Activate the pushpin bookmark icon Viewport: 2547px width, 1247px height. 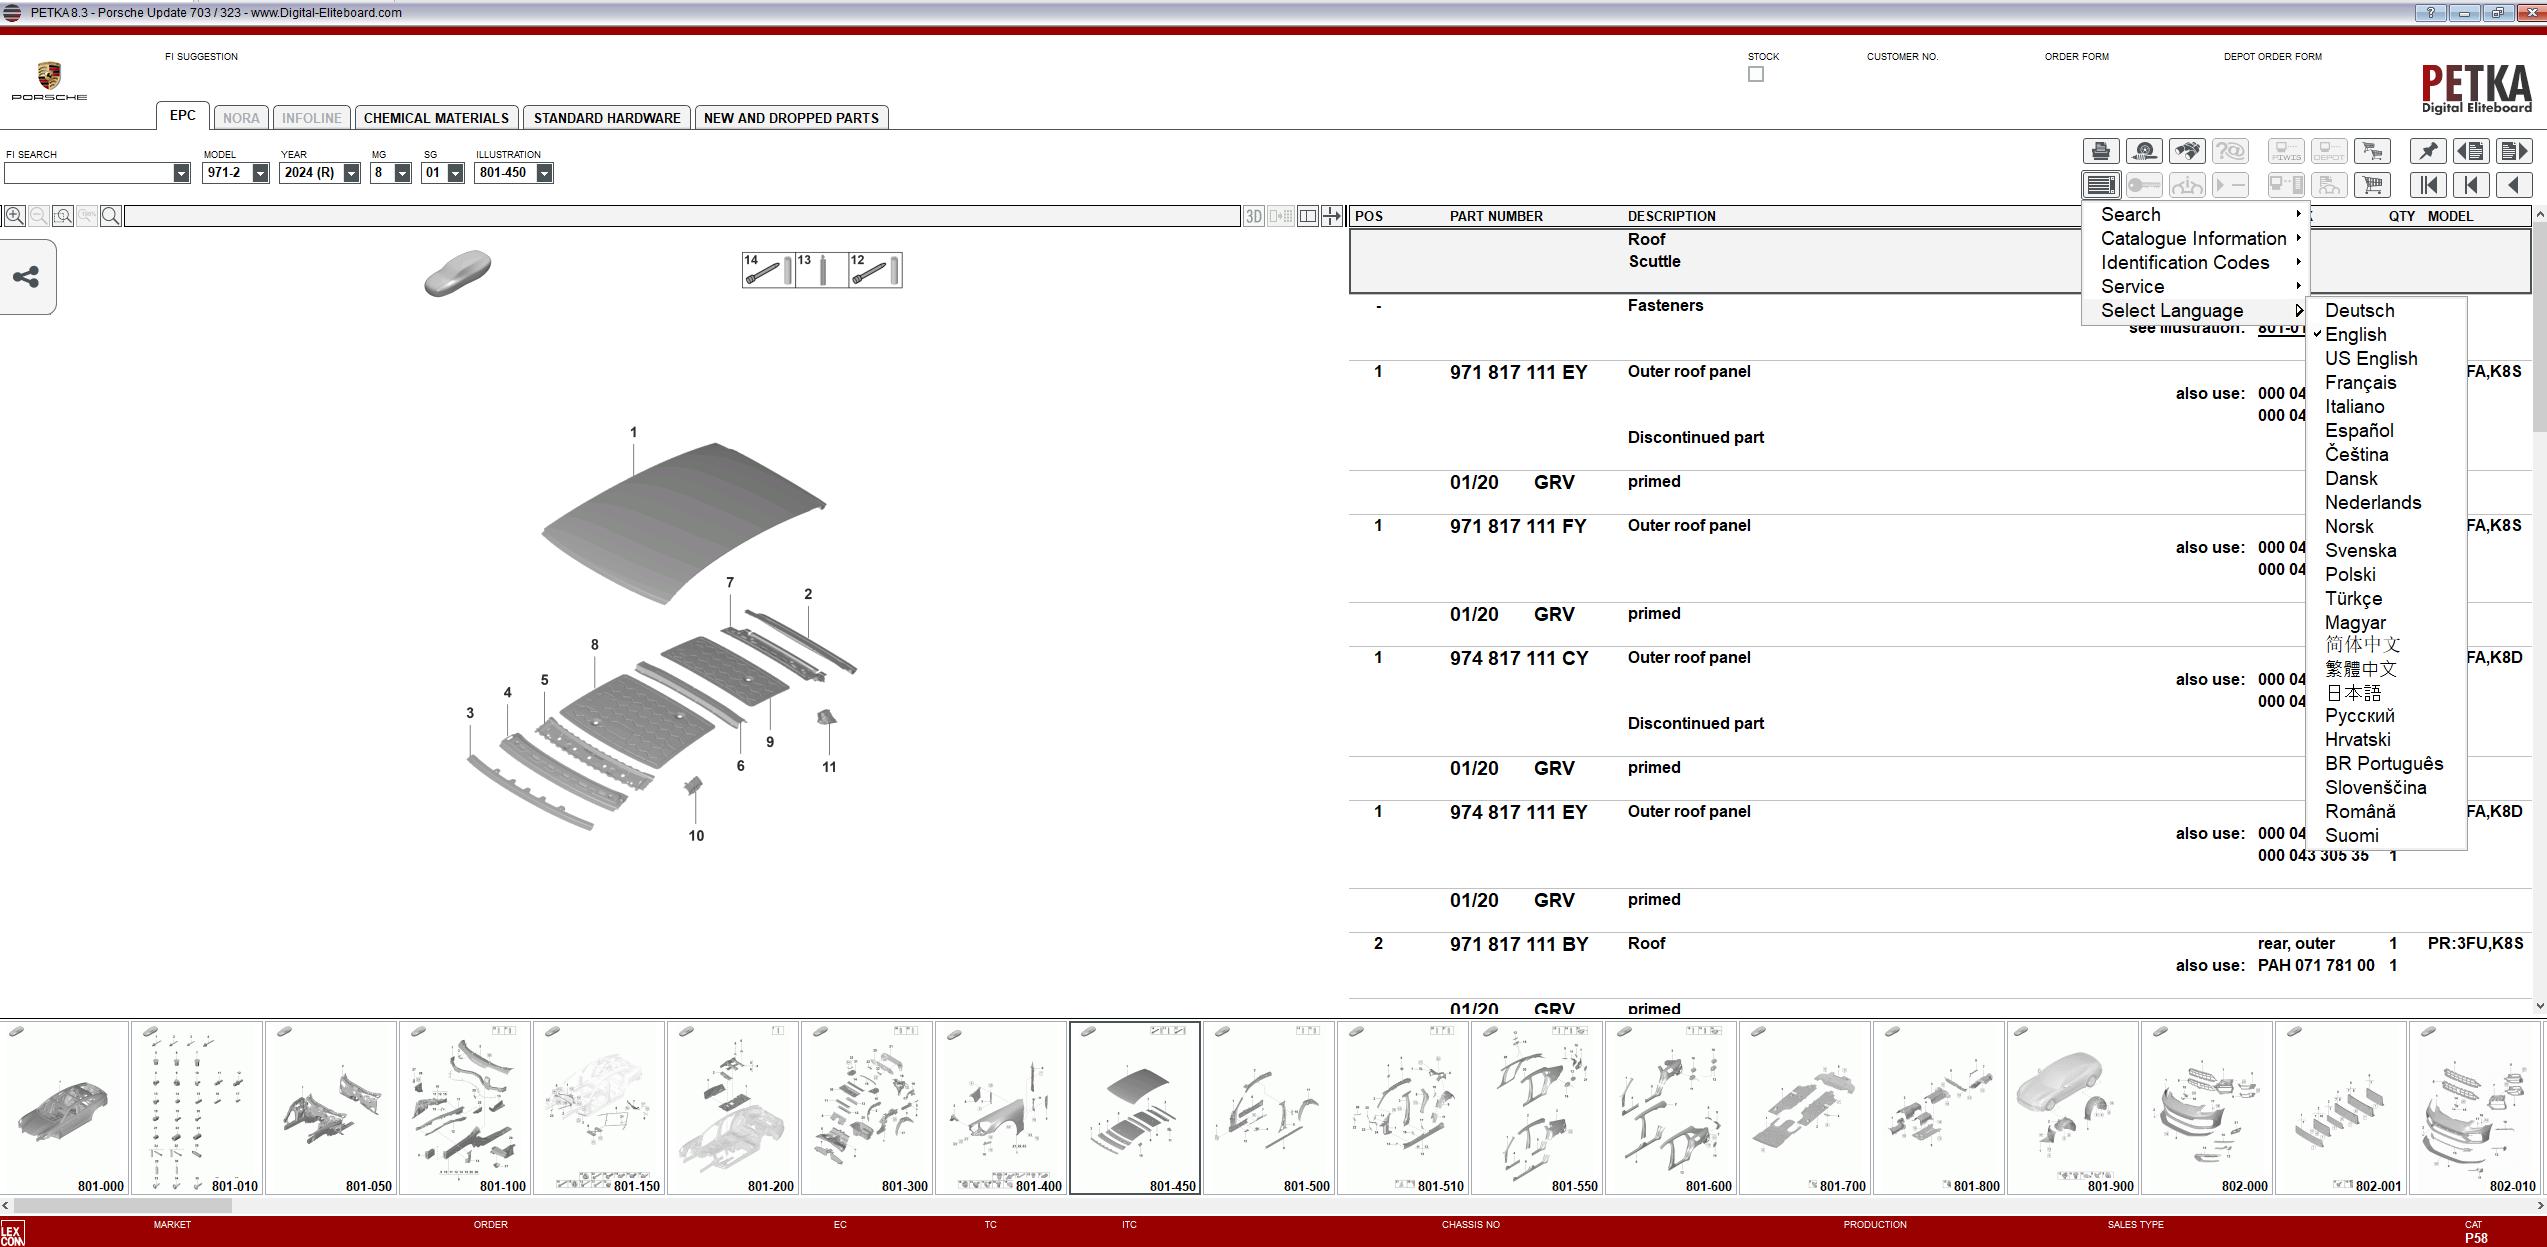coord(2428,150)
